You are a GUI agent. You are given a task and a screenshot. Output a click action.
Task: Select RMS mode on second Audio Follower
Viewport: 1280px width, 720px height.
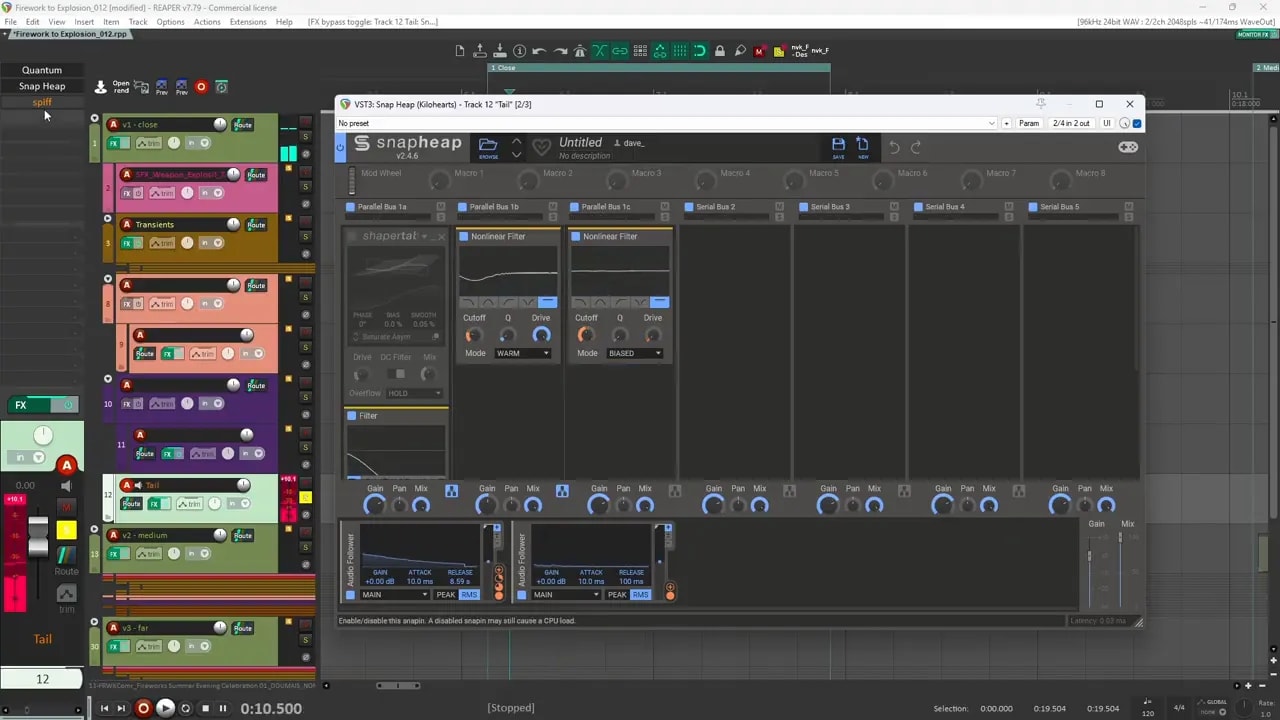tap(640, 595)
